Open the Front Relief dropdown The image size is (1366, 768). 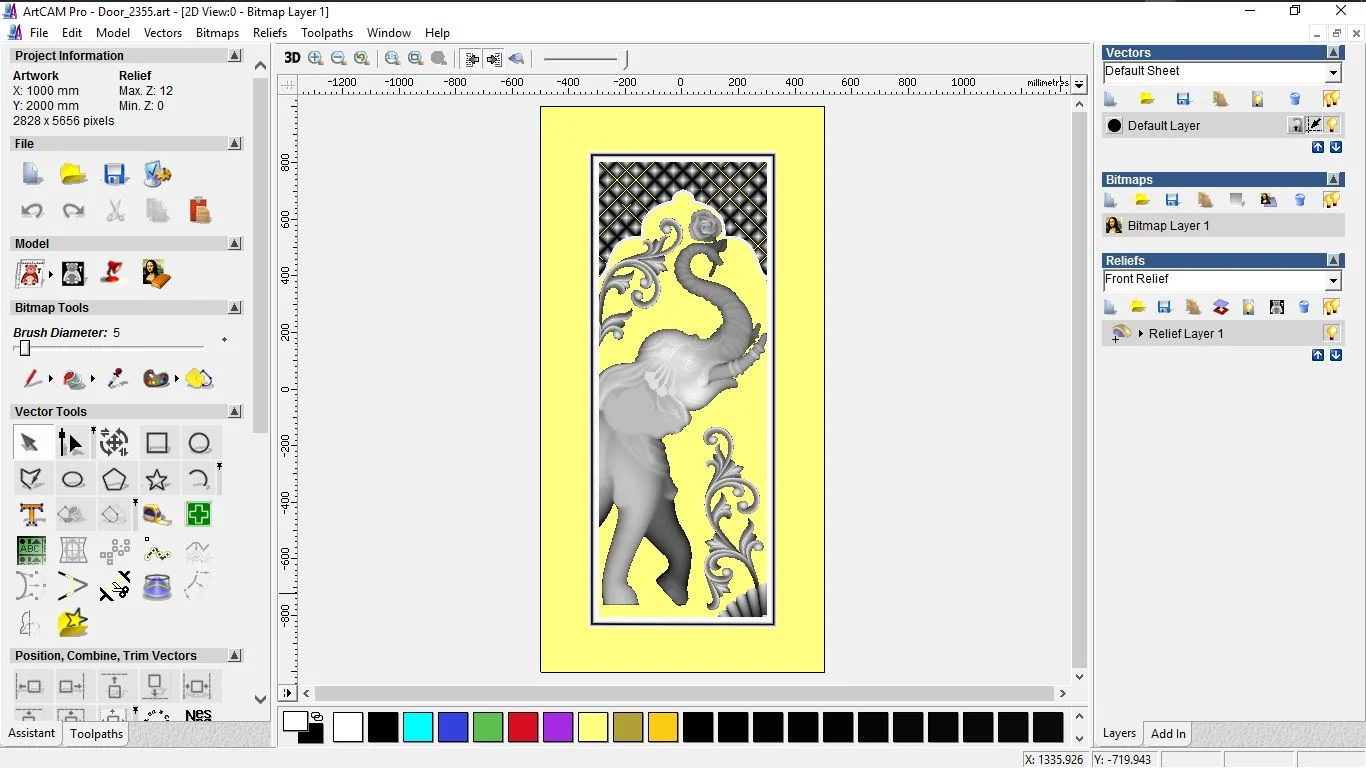pyautogui.click(x=1333, y=281)
